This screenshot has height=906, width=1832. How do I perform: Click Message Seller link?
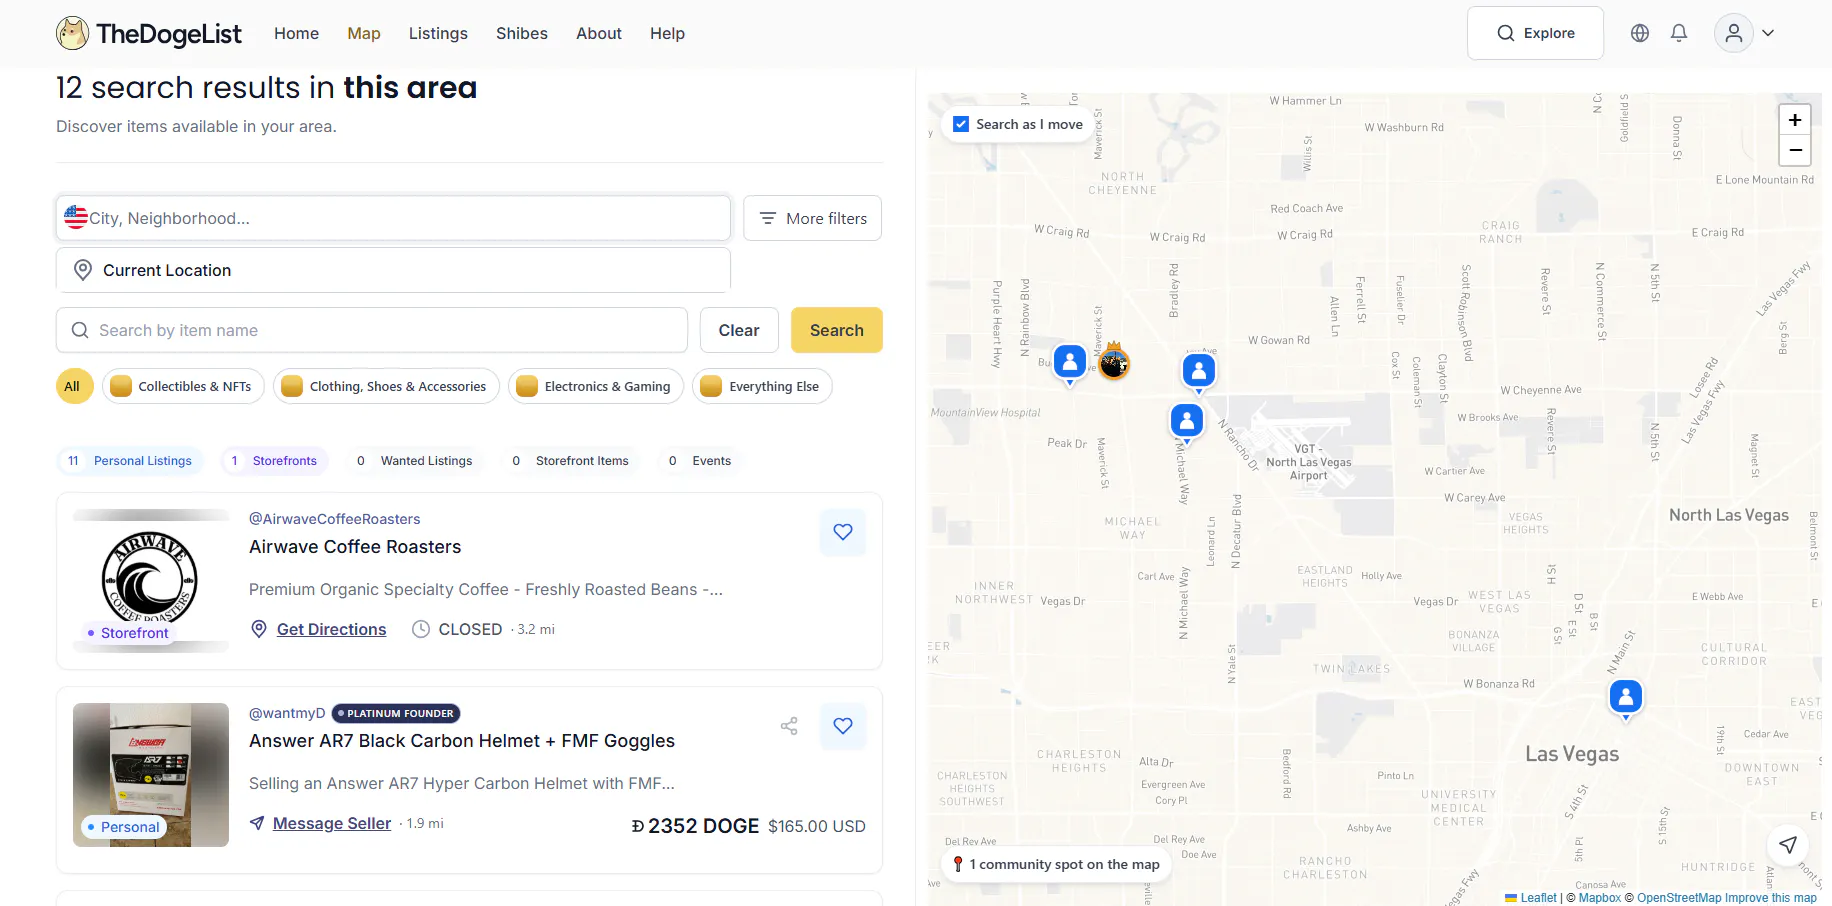(332, 823)
